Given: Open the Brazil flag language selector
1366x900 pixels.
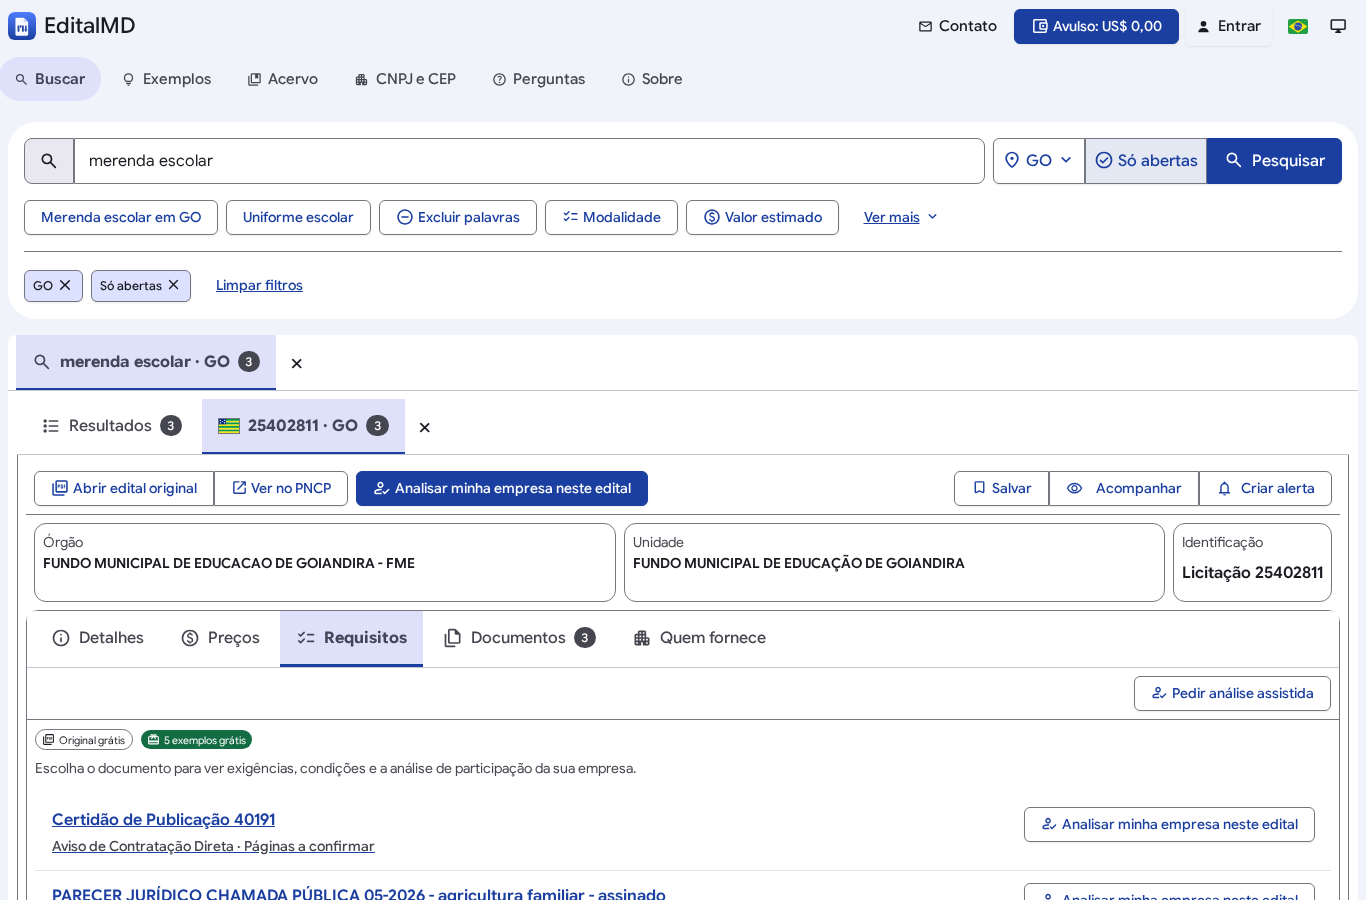Looking at the screenshot, I should [x=1298, y=26].
